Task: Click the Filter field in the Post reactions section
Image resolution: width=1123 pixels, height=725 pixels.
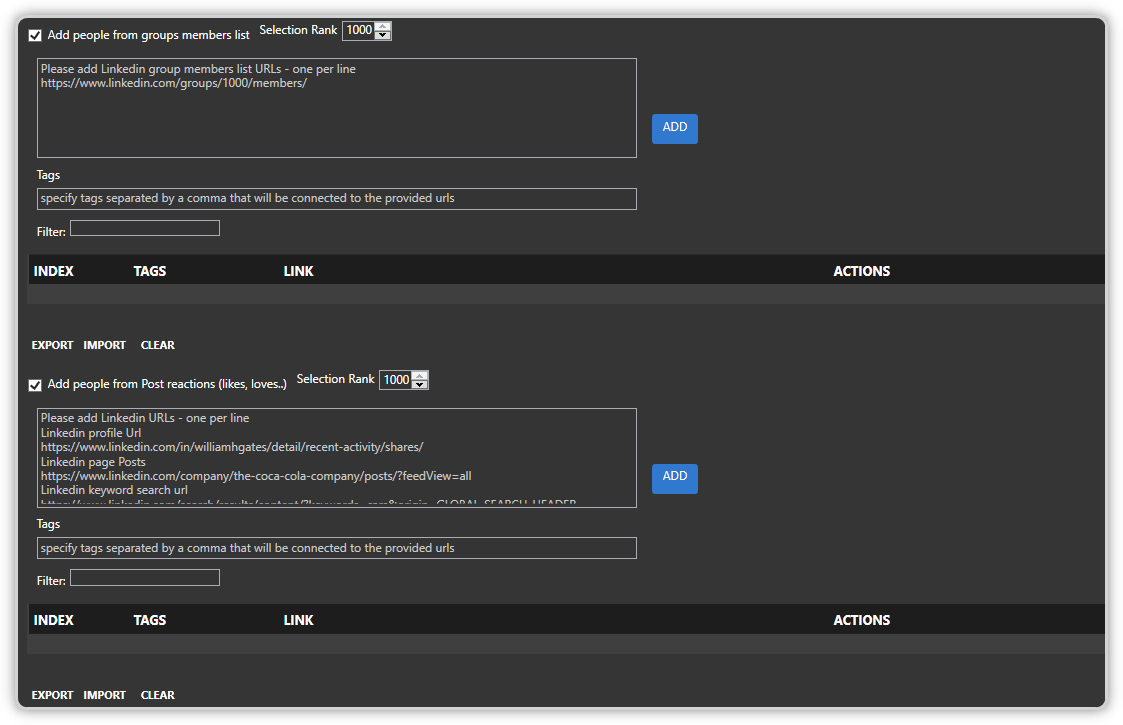Action: click(144, 577)
